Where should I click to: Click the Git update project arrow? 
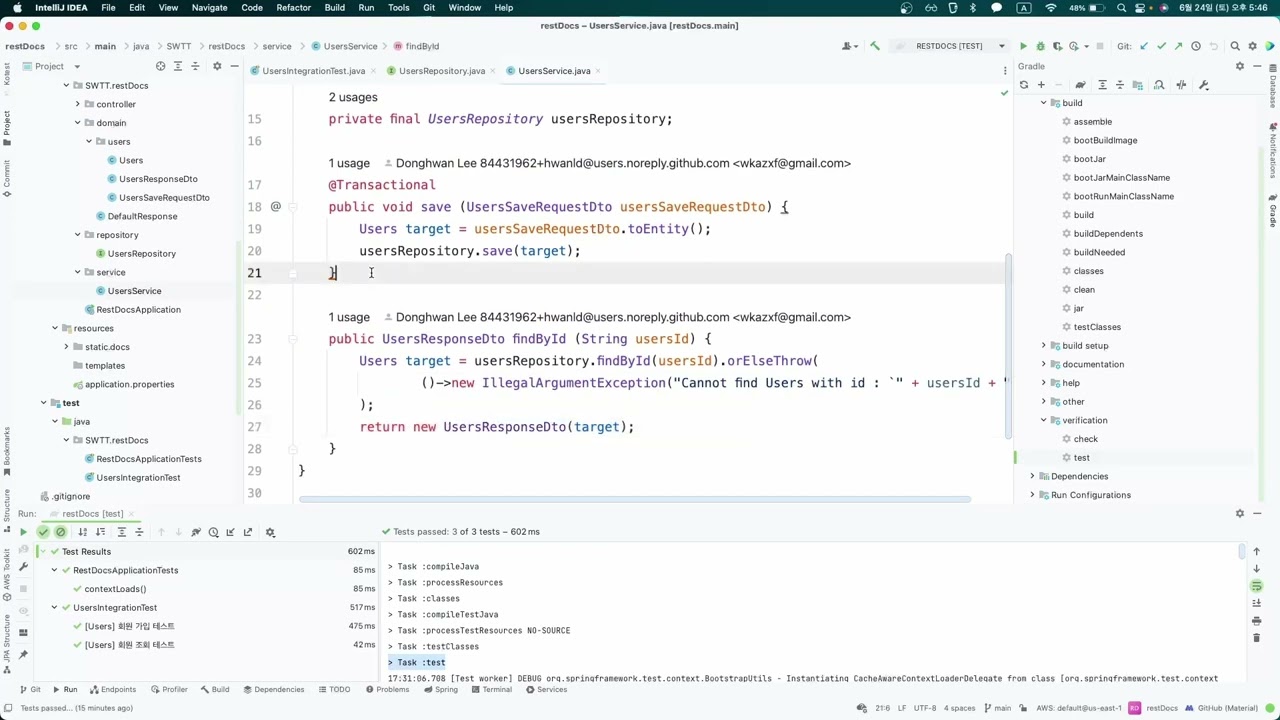[1144, 46]
